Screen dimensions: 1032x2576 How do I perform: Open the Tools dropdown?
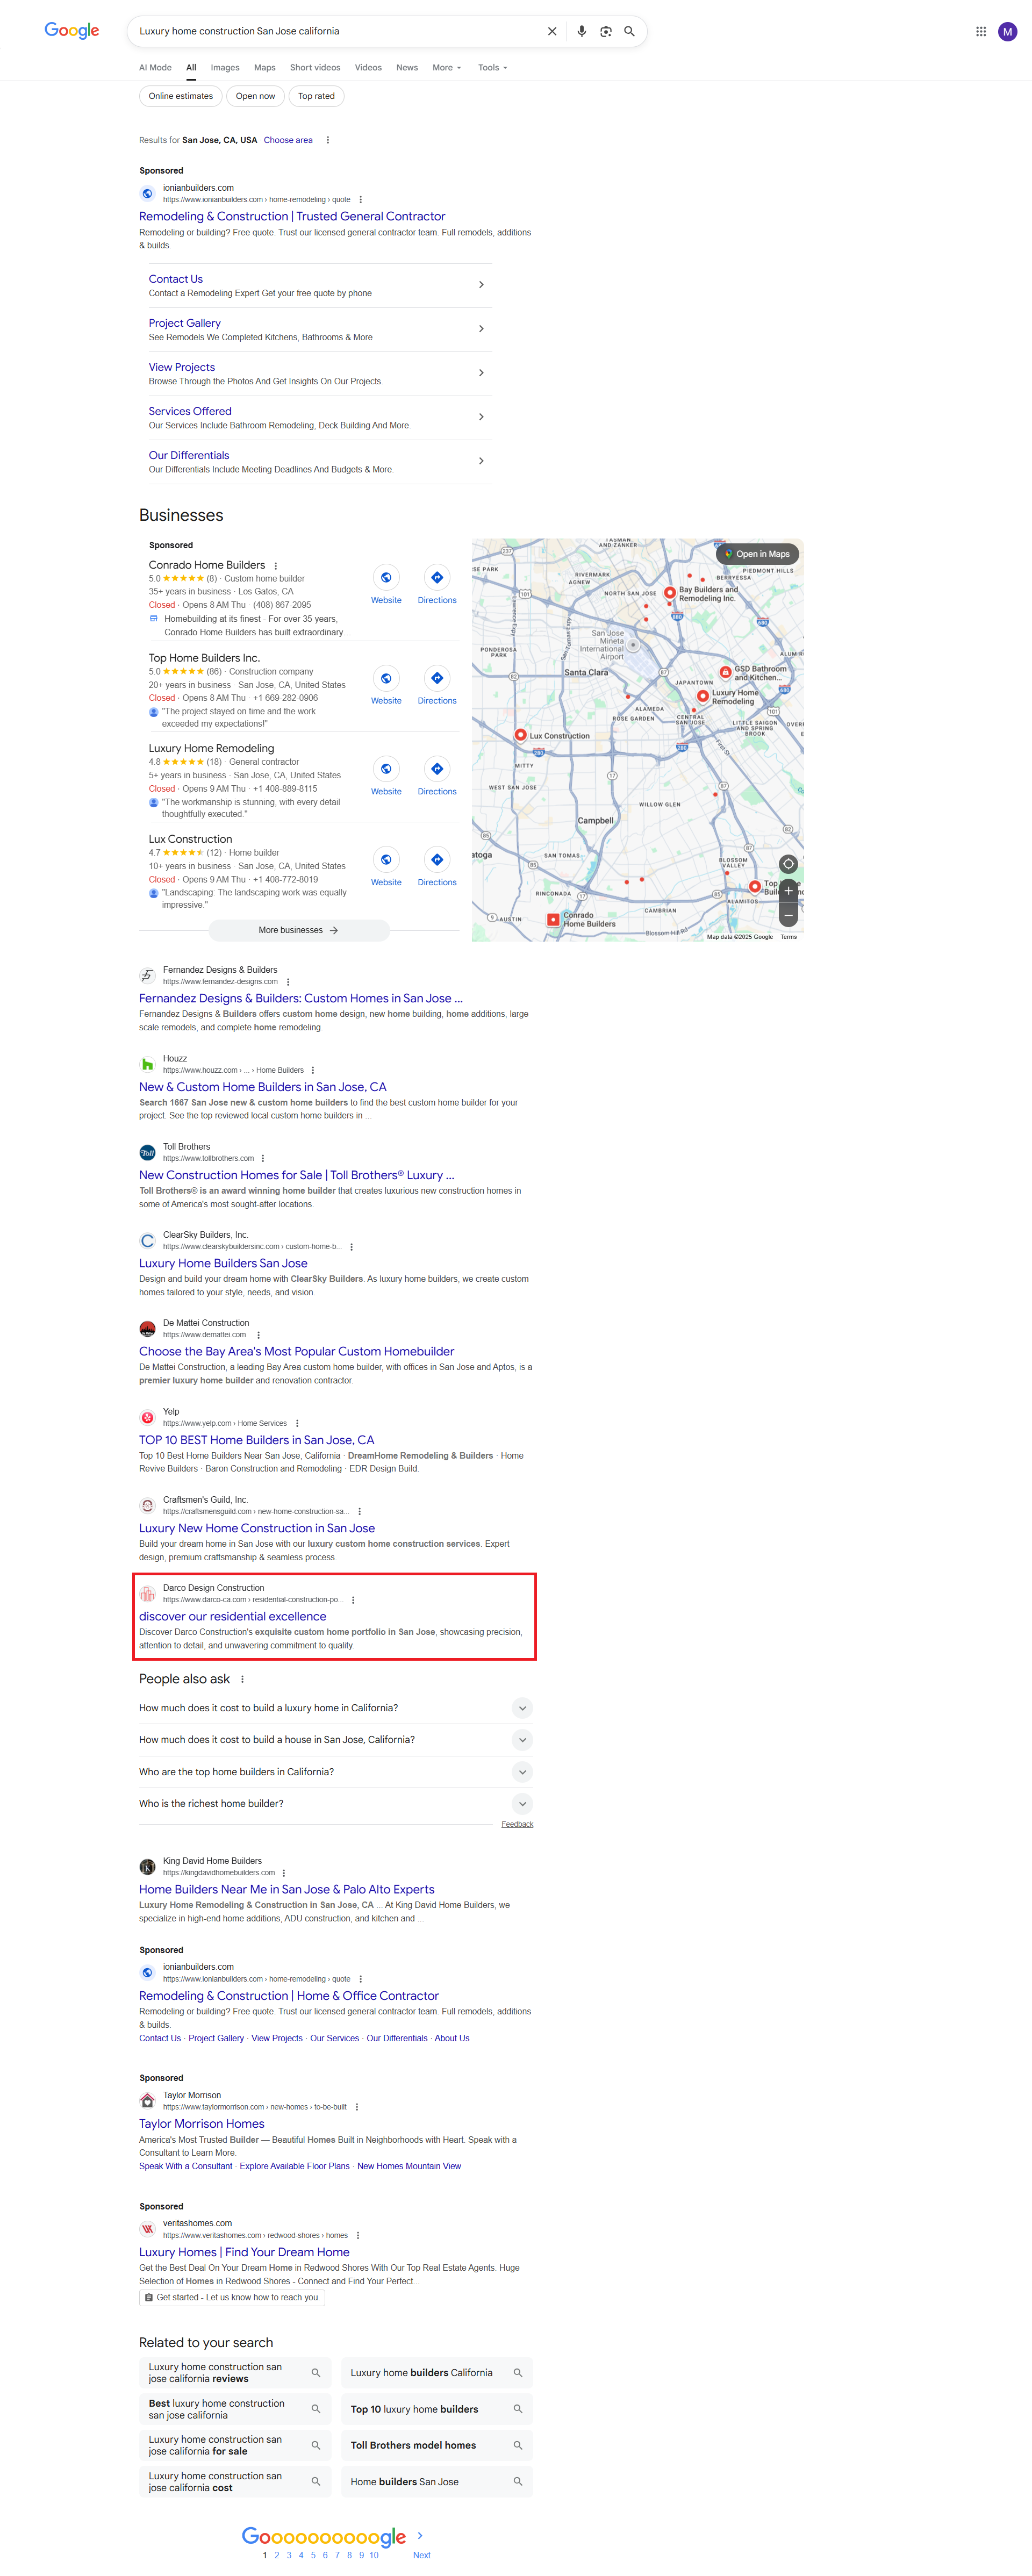(x=492, y=68)
